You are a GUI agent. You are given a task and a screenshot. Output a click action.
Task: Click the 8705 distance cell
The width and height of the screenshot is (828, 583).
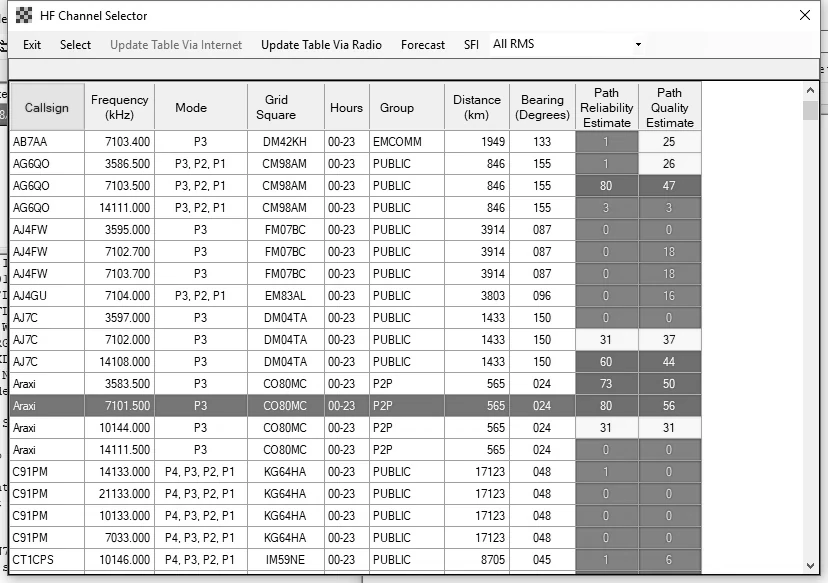[x=477, y=560]
